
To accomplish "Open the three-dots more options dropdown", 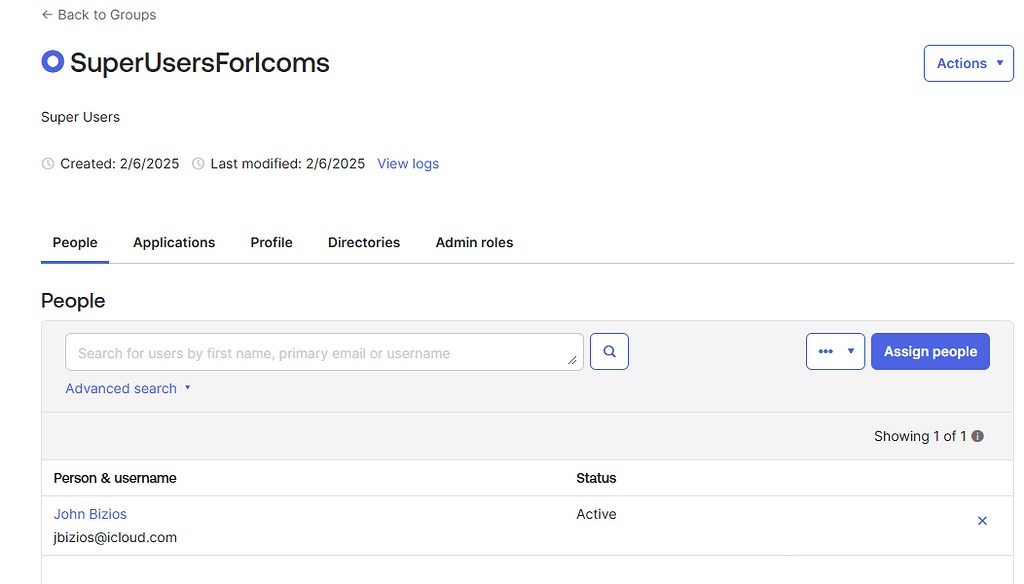I will (x=835, y=352).
